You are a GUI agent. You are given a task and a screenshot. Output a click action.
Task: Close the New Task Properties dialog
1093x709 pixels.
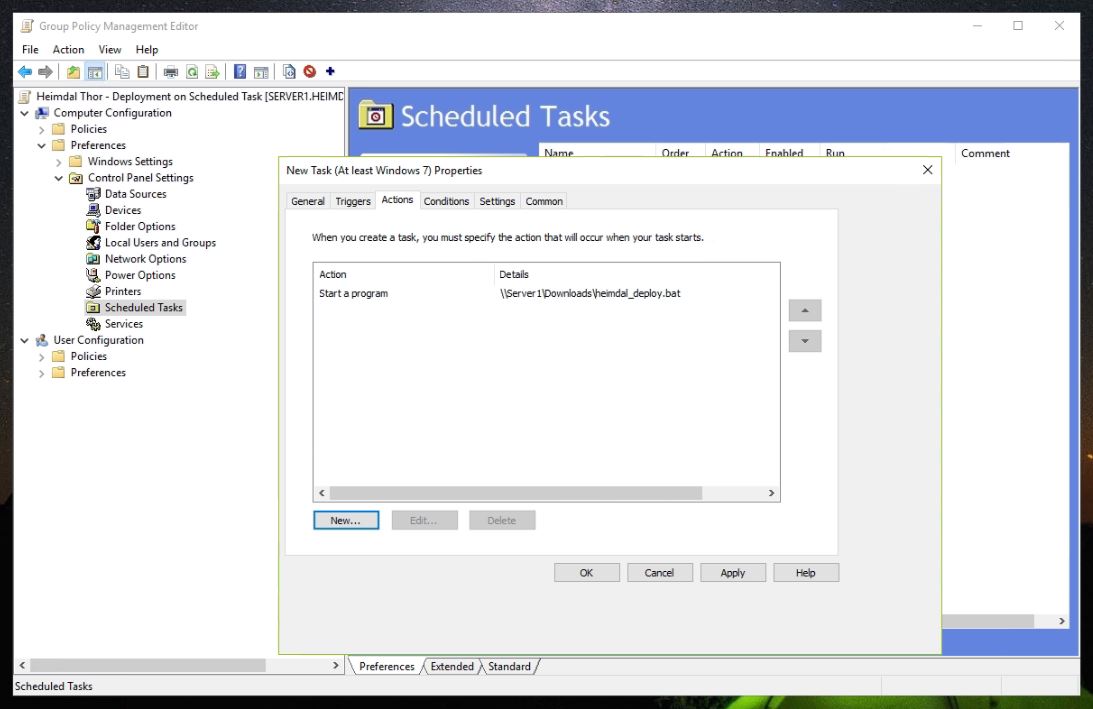coord(927,170)
